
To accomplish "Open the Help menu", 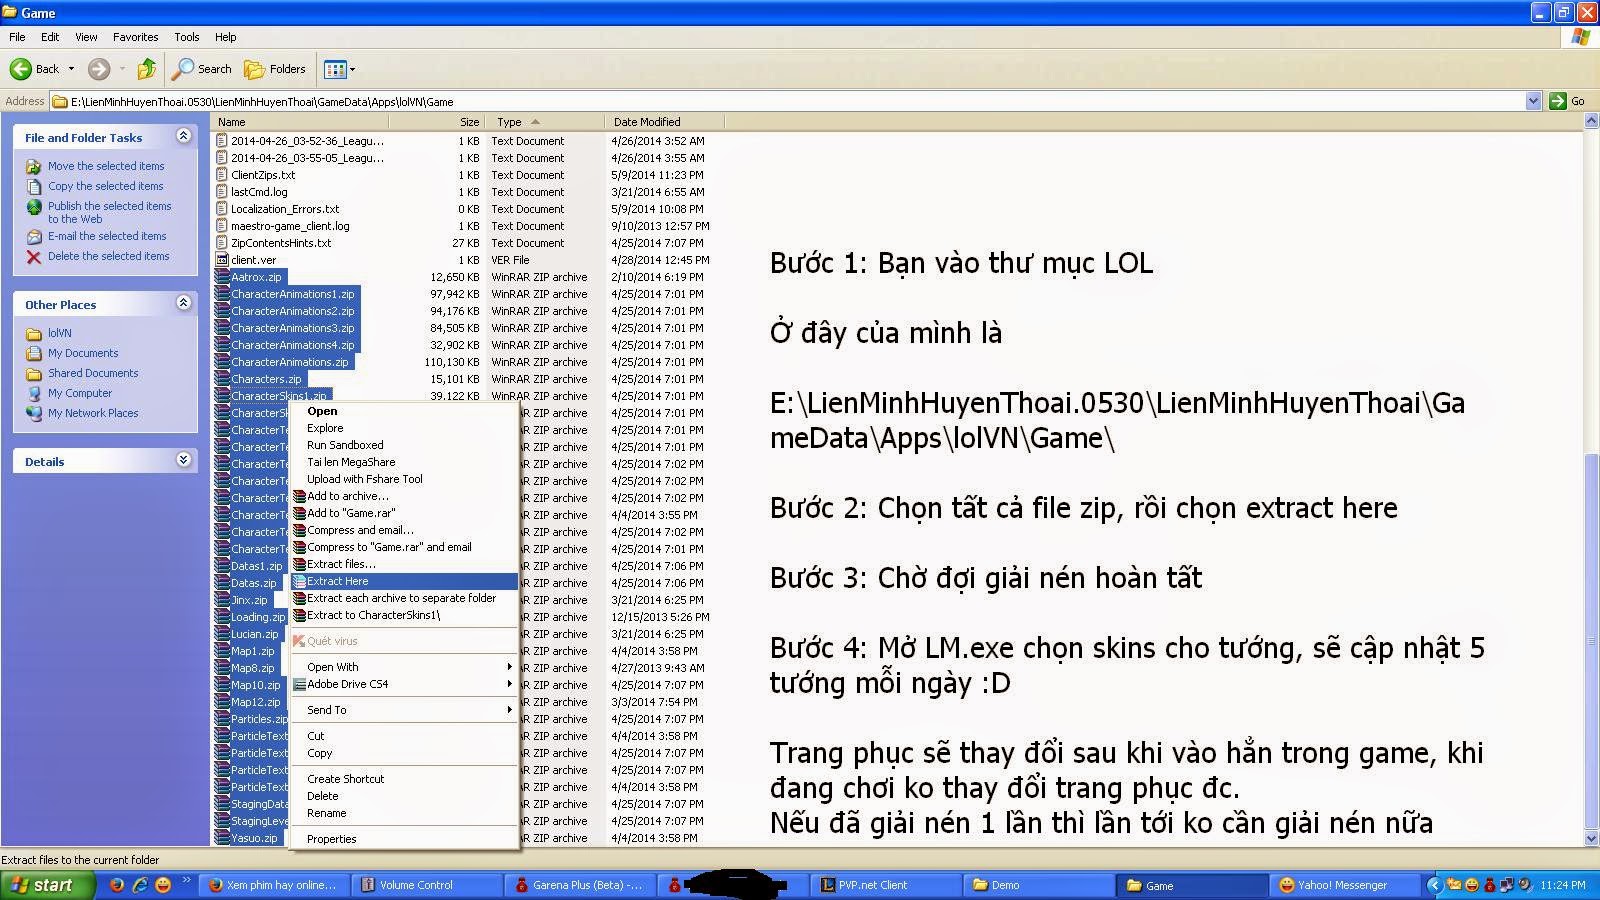I will 226,37.
